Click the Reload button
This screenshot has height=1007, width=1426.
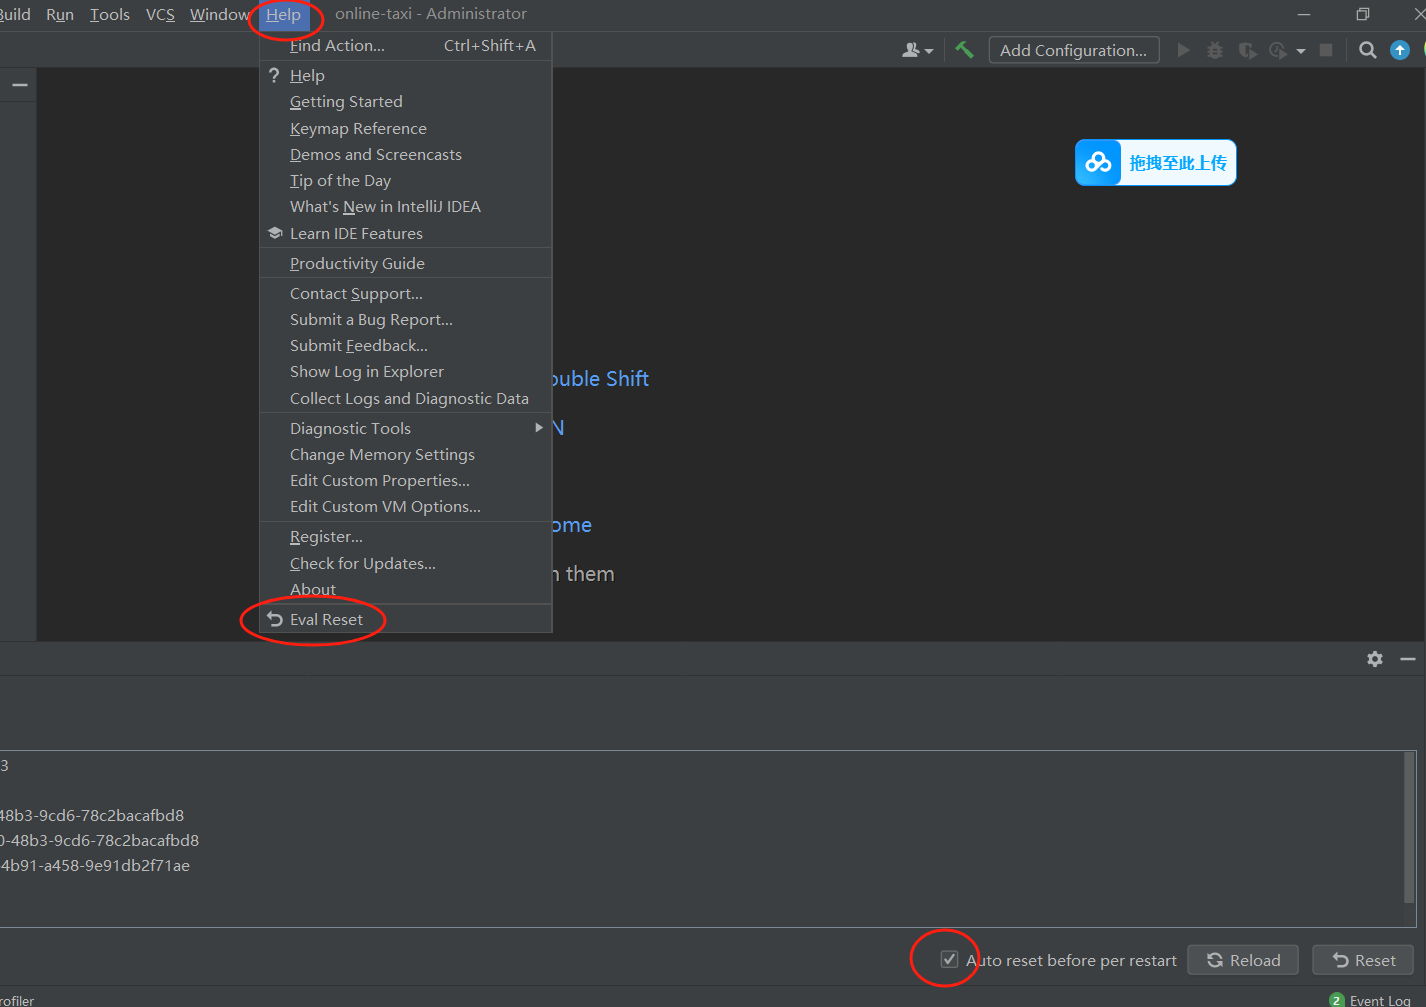[1243, 960]
